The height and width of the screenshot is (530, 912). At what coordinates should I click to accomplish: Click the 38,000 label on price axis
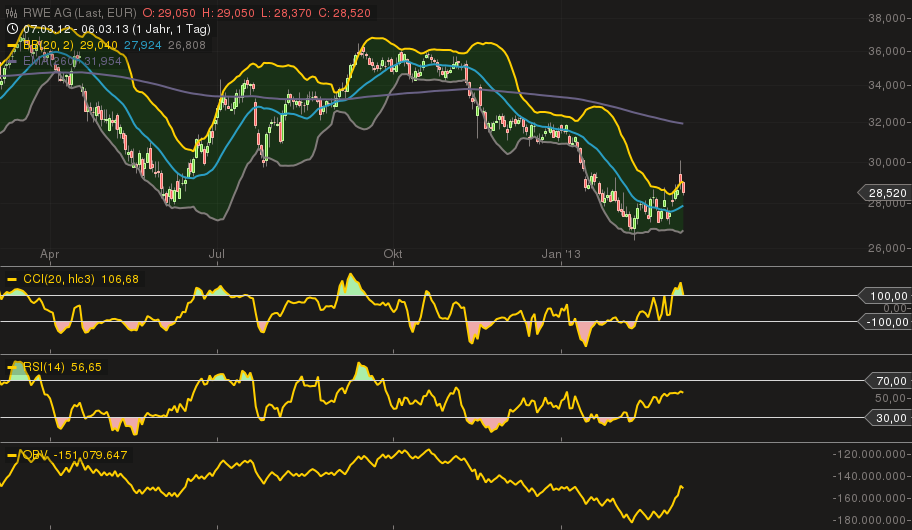click(887, 18)
